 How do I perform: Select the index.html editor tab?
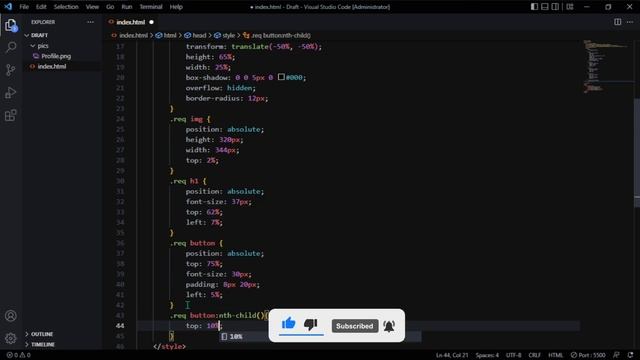[x=131, y=22]
